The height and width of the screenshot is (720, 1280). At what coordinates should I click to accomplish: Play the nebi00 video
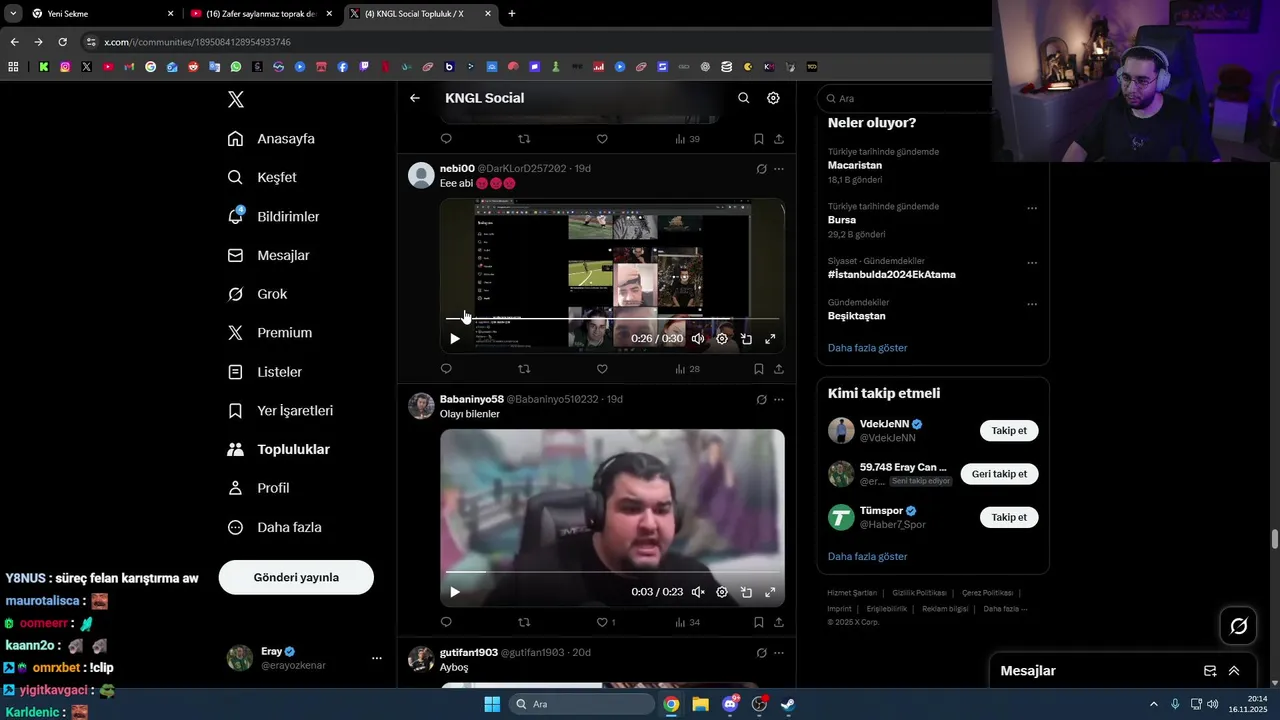tap(455, 339)
